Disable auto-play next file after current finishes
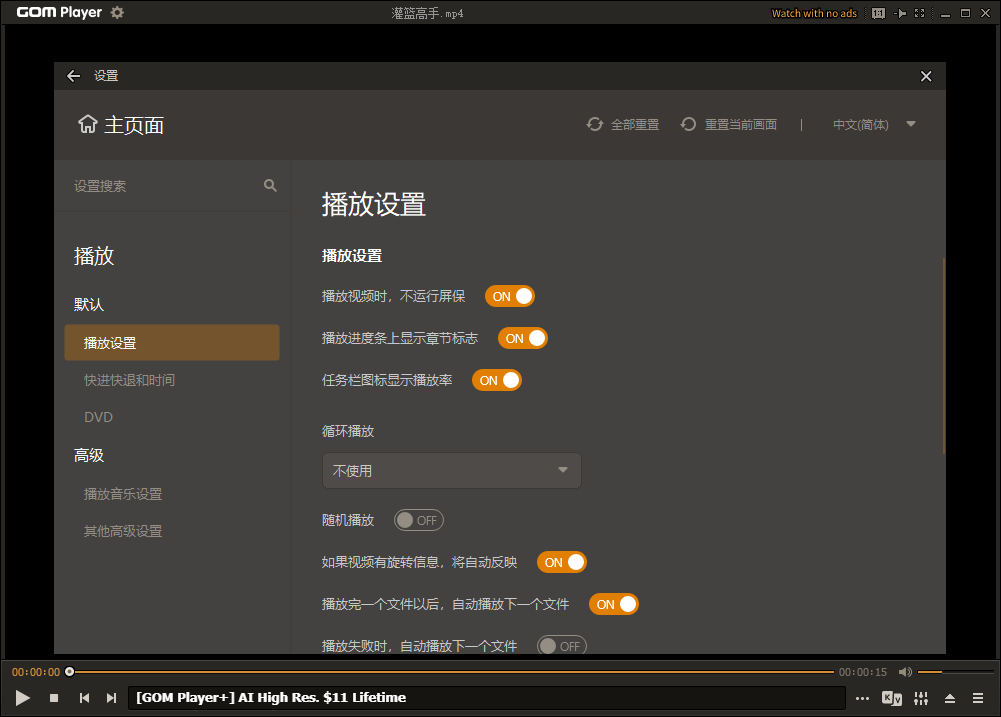 613,604
